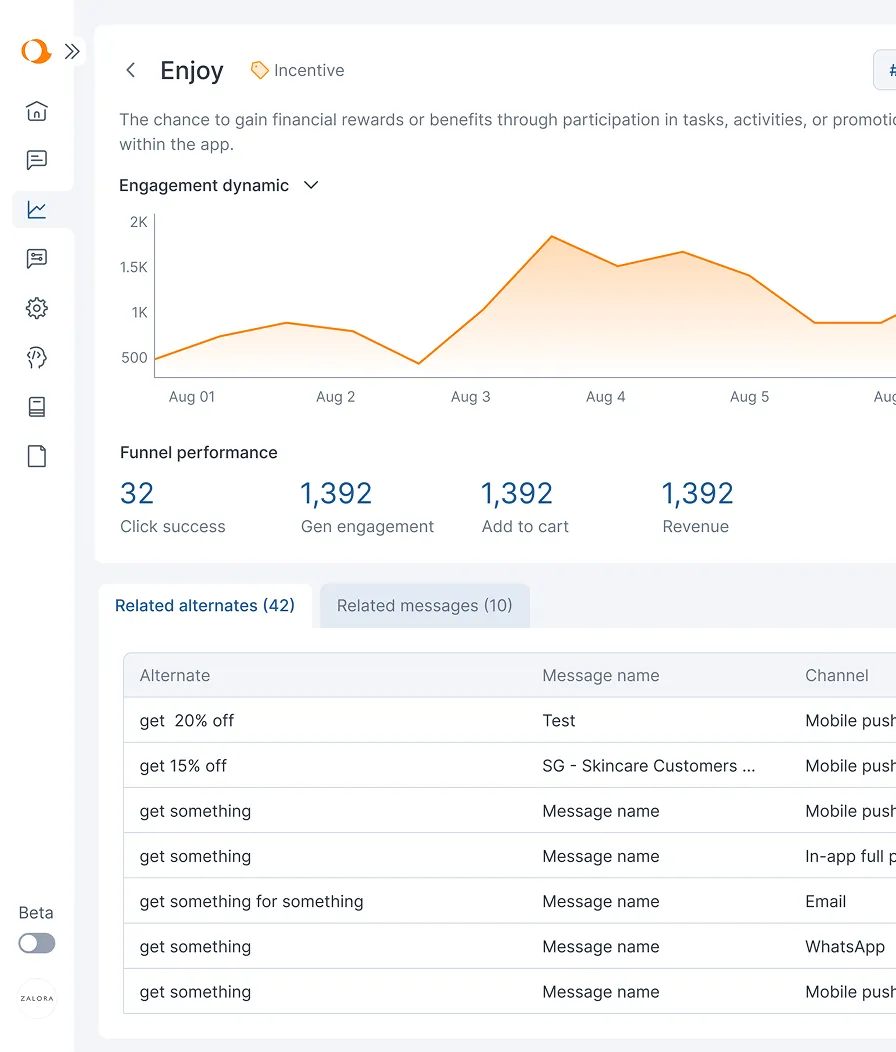Open the Home dashboard from the sidebar

[36, 111]
